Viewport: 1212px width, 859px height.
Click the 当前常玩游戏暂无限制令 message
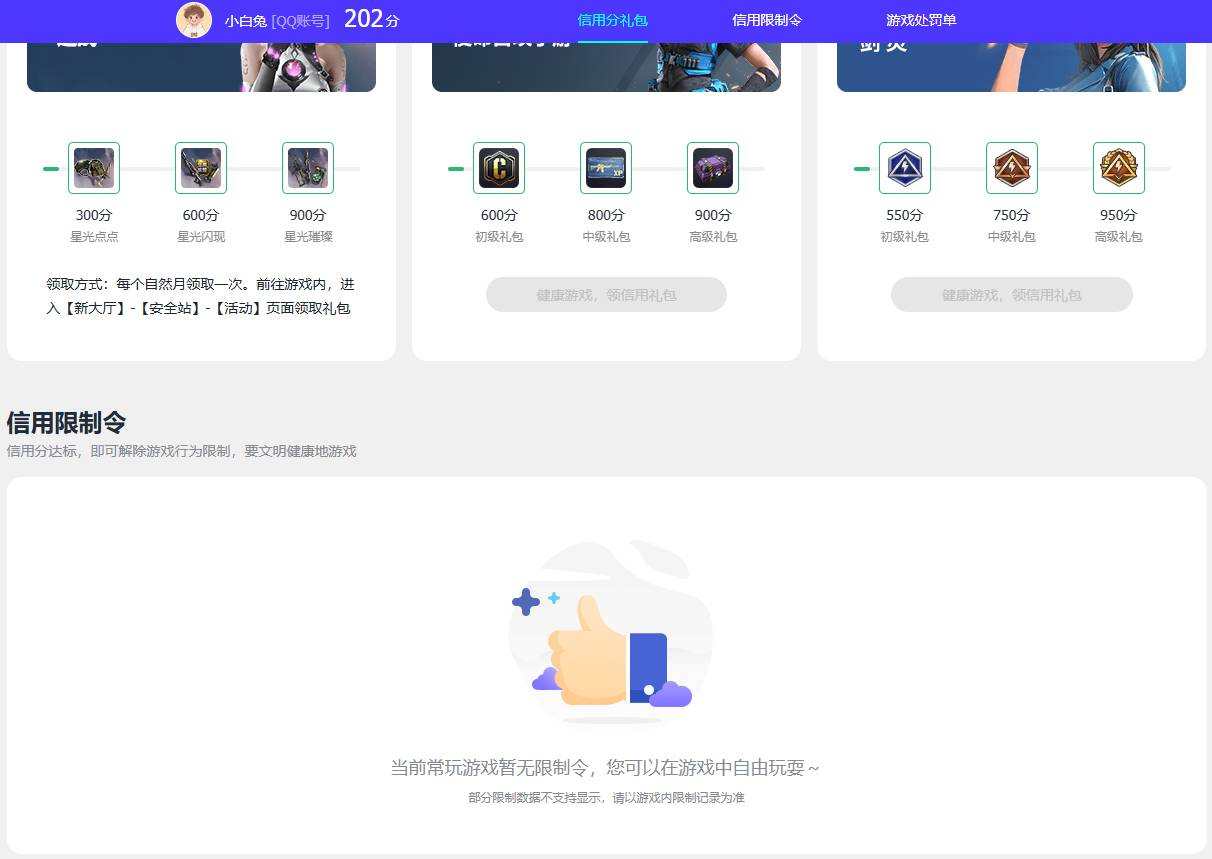pos(605,768)
